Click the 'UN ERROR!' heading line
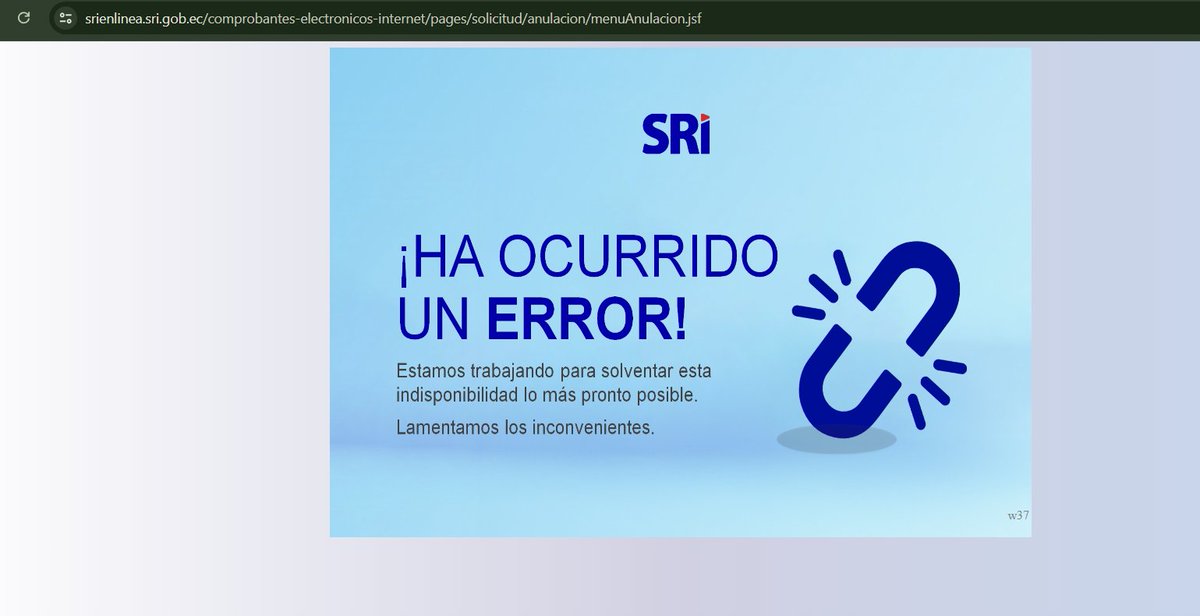Image resolution: width=1200 pixels, height=616 pixels. (x=543, y=319)
